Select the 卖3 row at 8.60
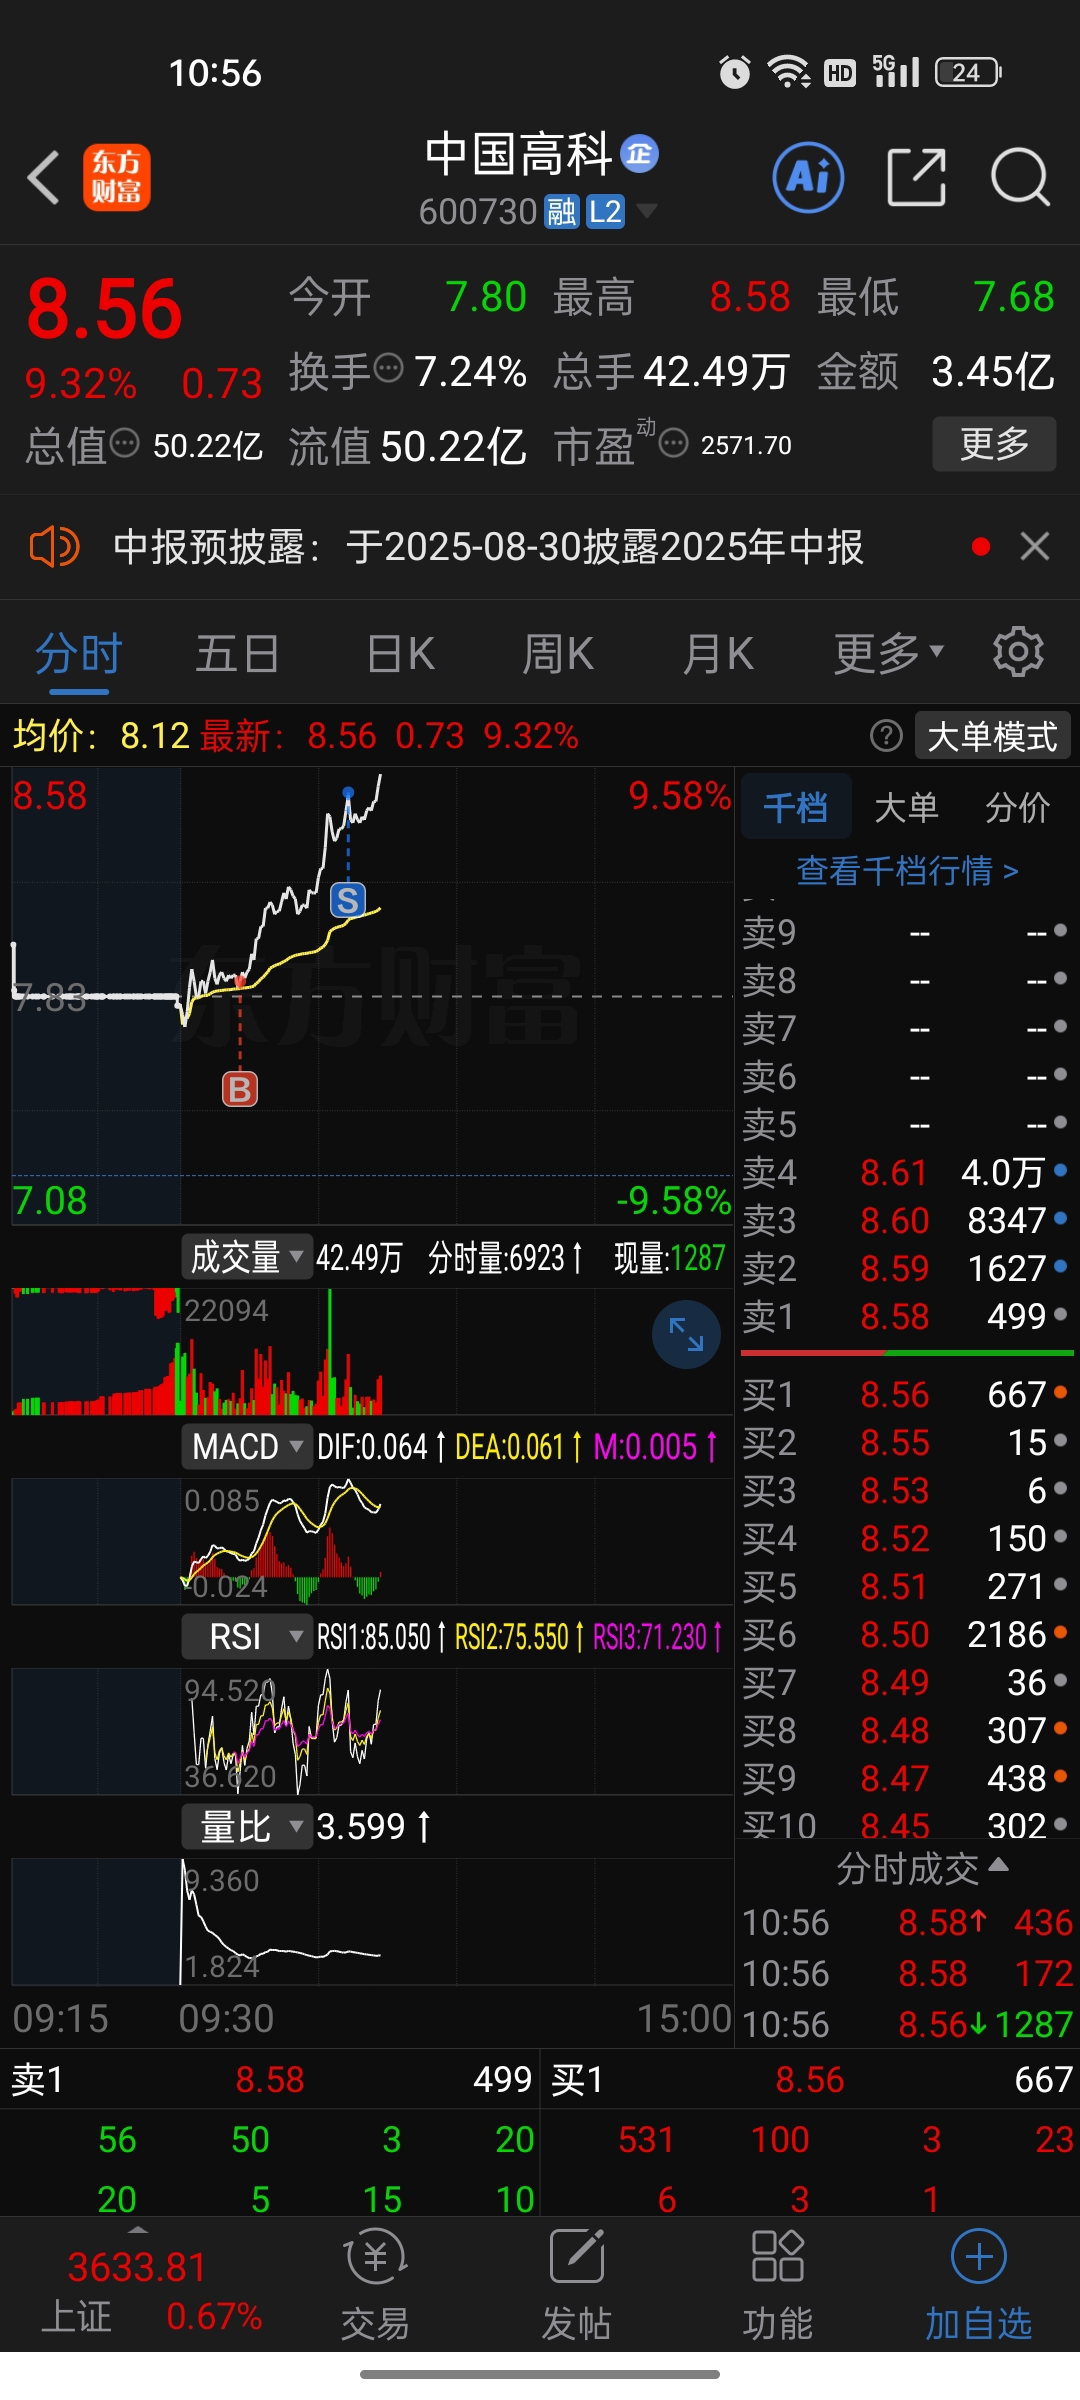Screen dimensions: 1080x2400 click(907, 1220)
